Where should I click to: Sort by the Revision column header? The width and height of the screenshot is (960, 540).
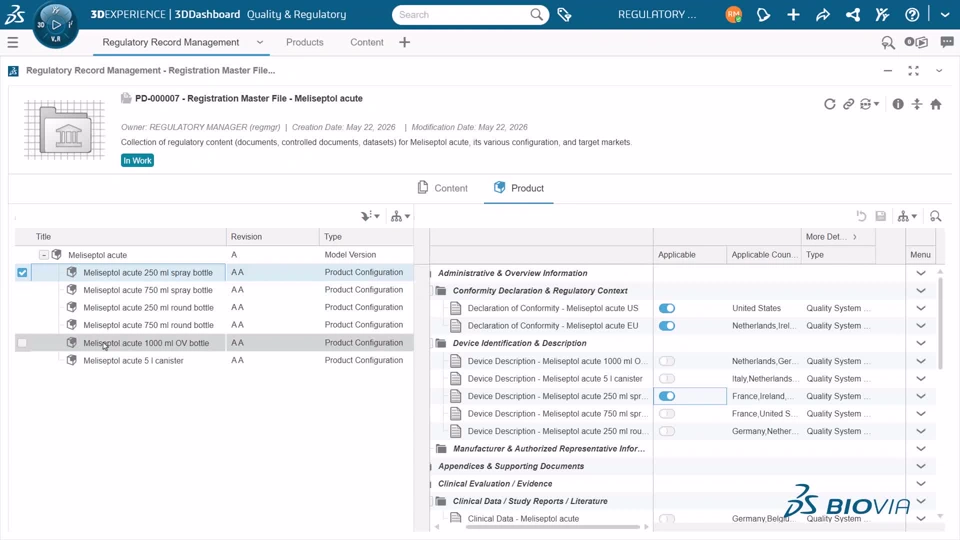coord(246,237)
